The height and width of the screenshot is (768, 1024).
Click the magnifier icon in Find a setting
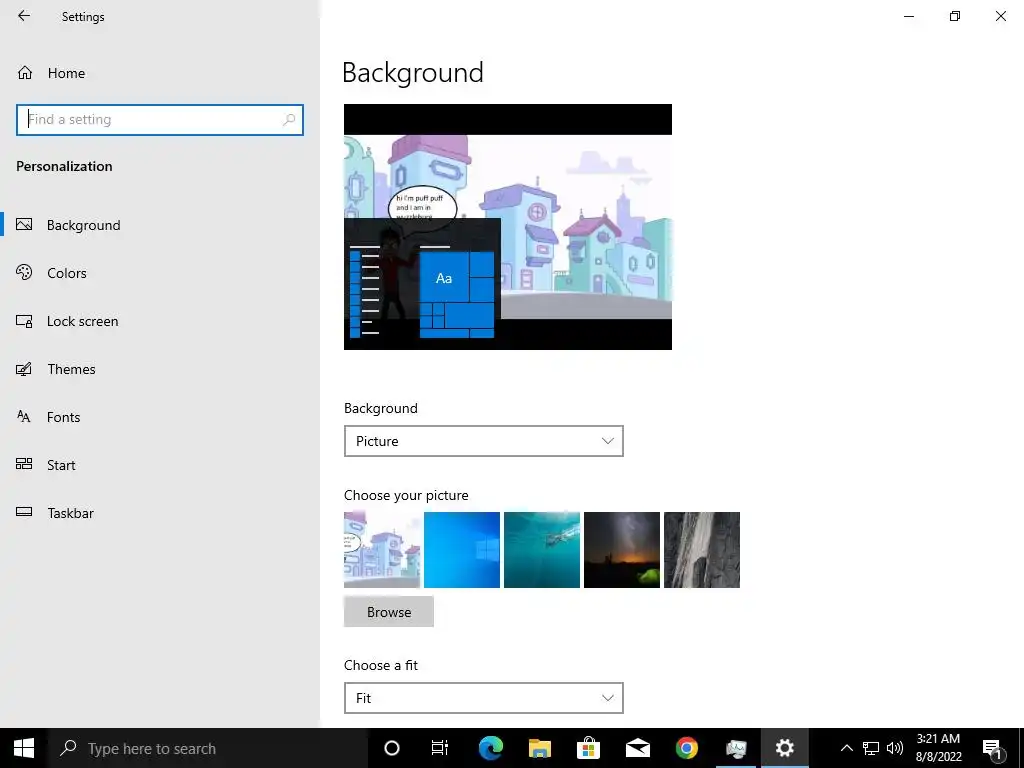(x=289, y=120)
